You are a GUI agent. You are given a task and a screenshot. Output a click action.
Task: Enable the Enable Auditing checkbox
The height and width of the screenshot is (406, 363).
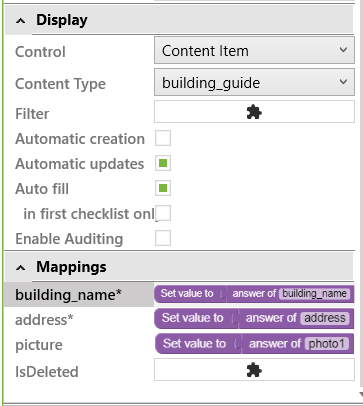163,238
